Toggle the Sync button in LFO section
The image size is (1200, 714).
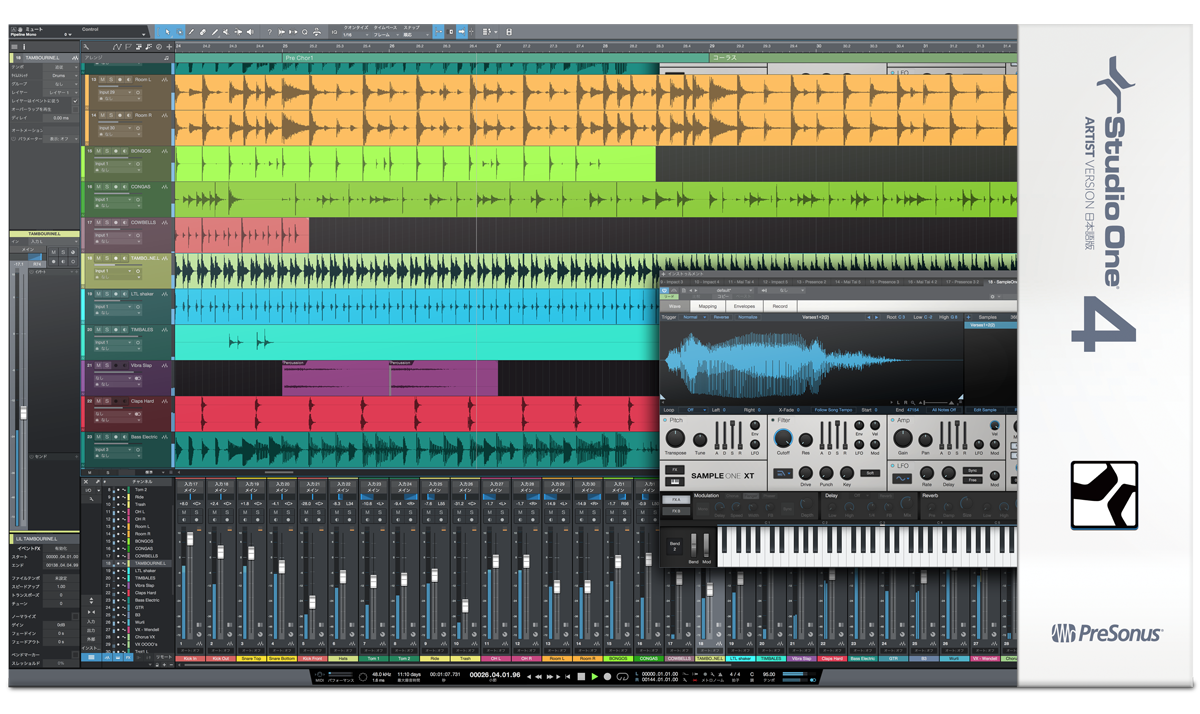(x=972, y=470)
